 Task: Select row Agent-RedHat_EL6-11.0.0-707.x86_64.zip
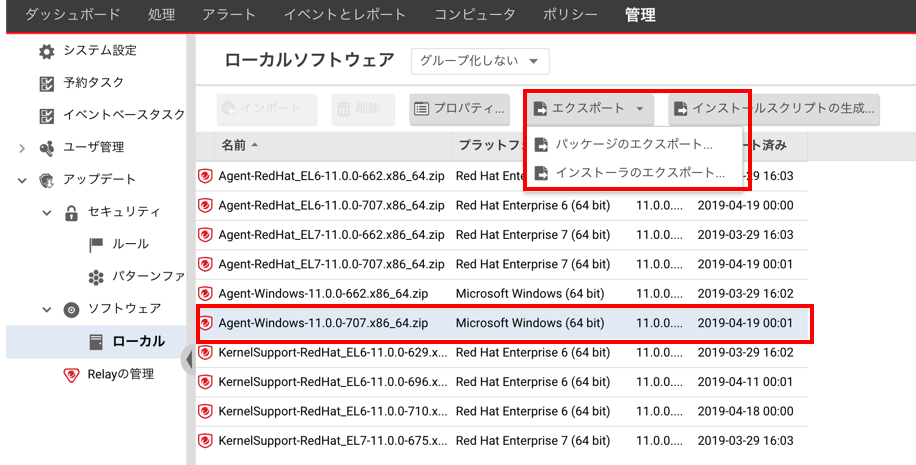(502, 206)
